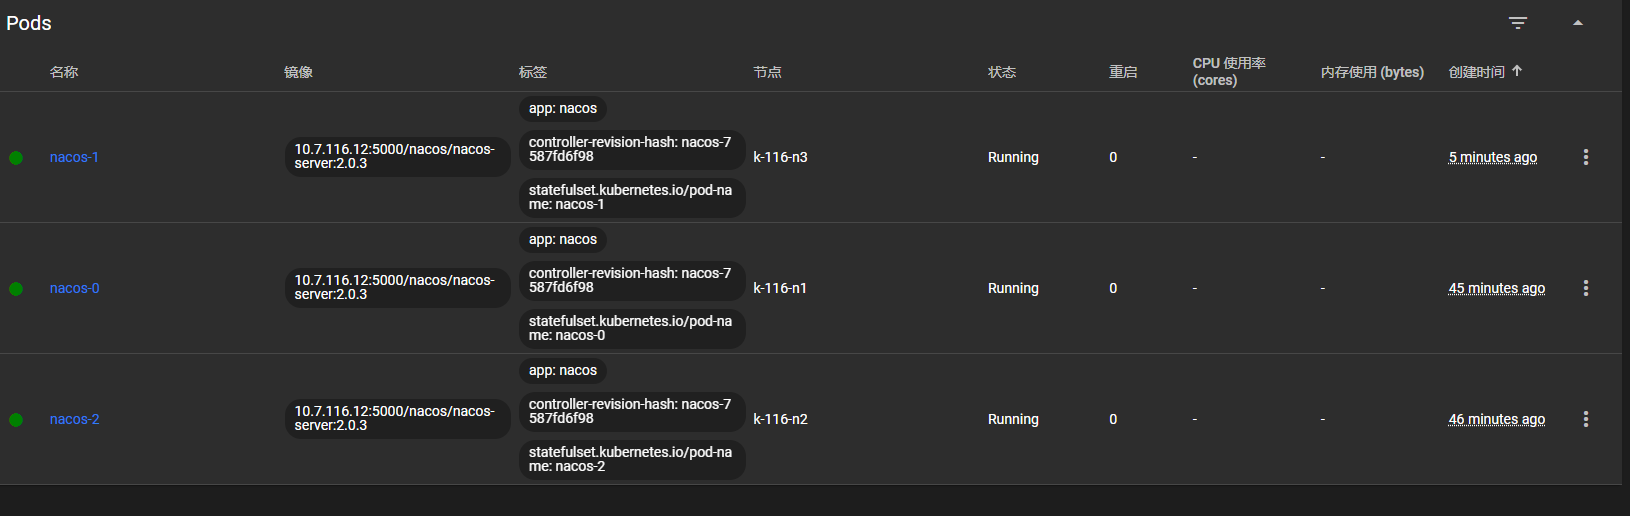Open the filter icon in Pods header
This screenshot has width=1630, height=516.
tap(1518, 23)
